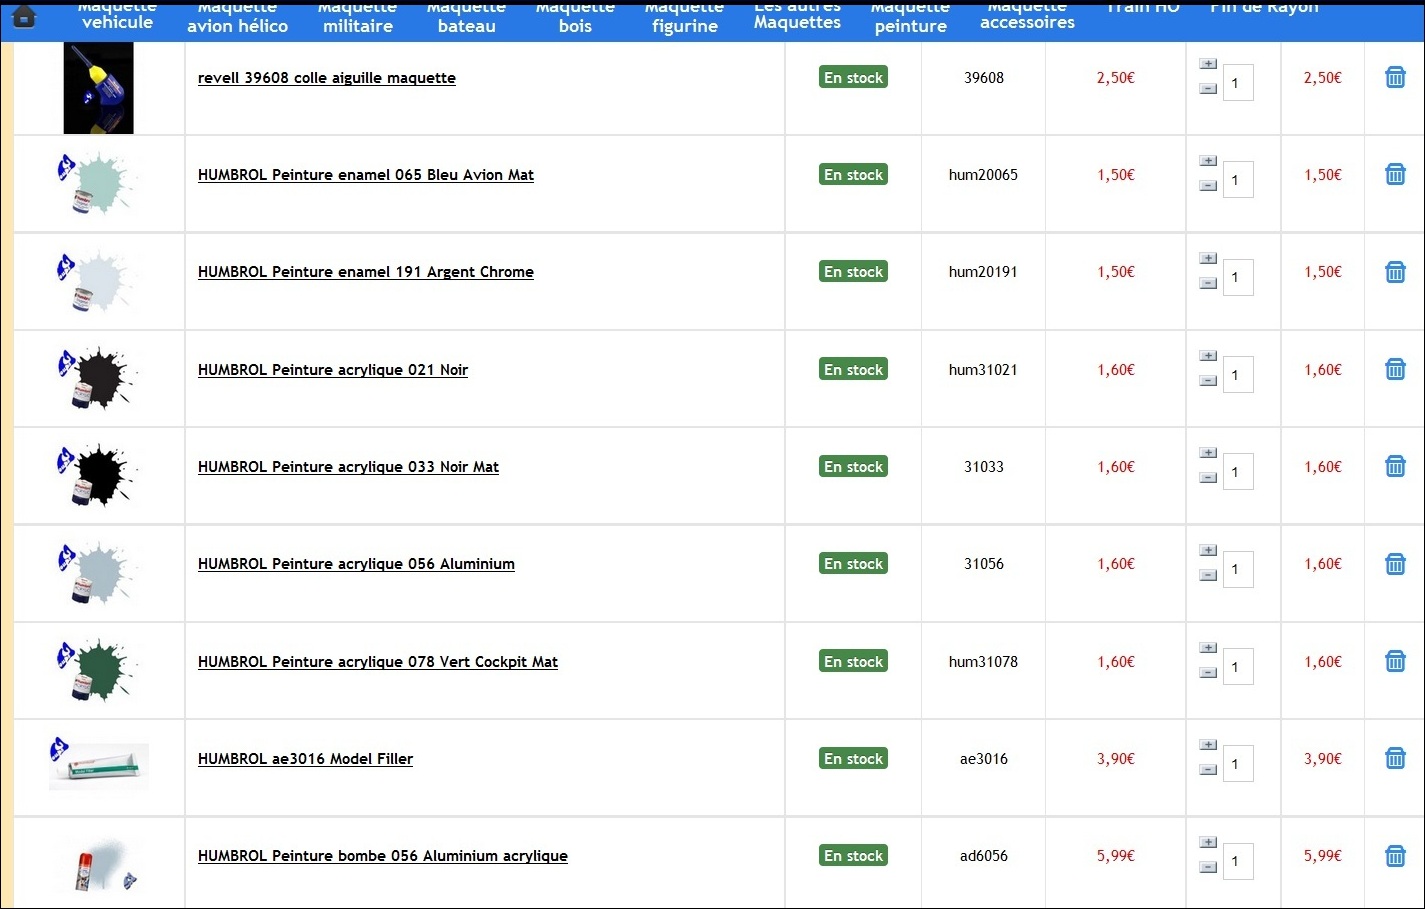Open the revell glue bottle thumbnail
Viewport: 1425px width, 909px height.
(98, 88)
